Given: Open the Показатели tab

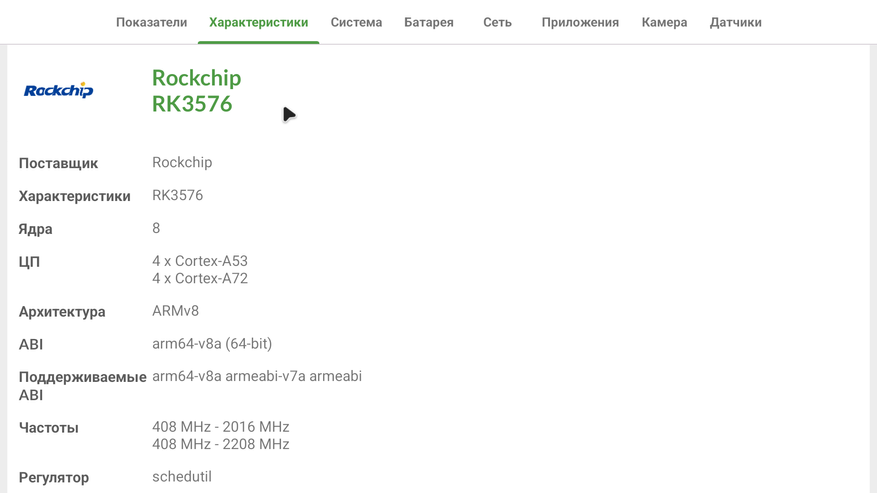Looking at the screenshot, I should coord(151,22).
